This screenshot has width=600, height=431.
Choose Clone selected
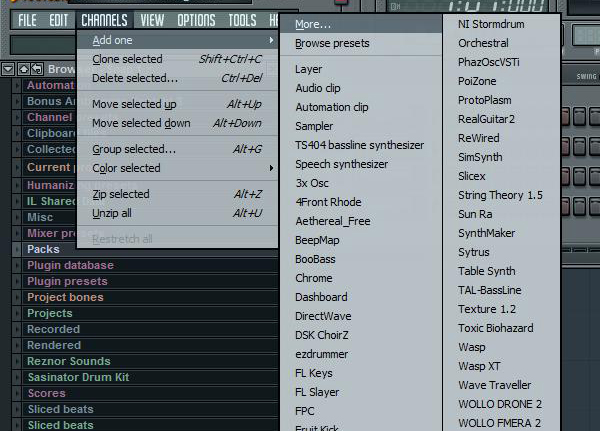tap(178, 59)
